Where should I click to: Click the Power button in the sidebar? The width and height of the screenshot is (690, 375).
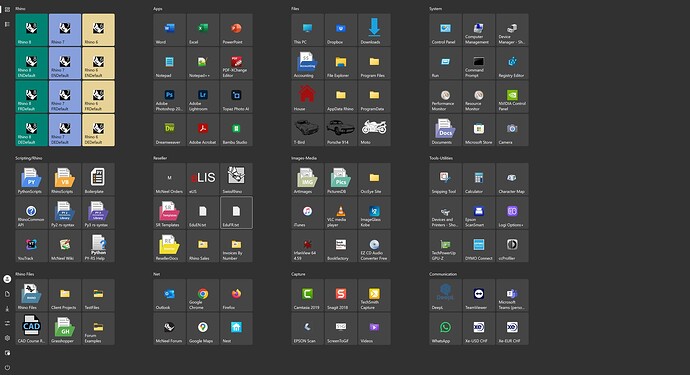pos(7,368)
